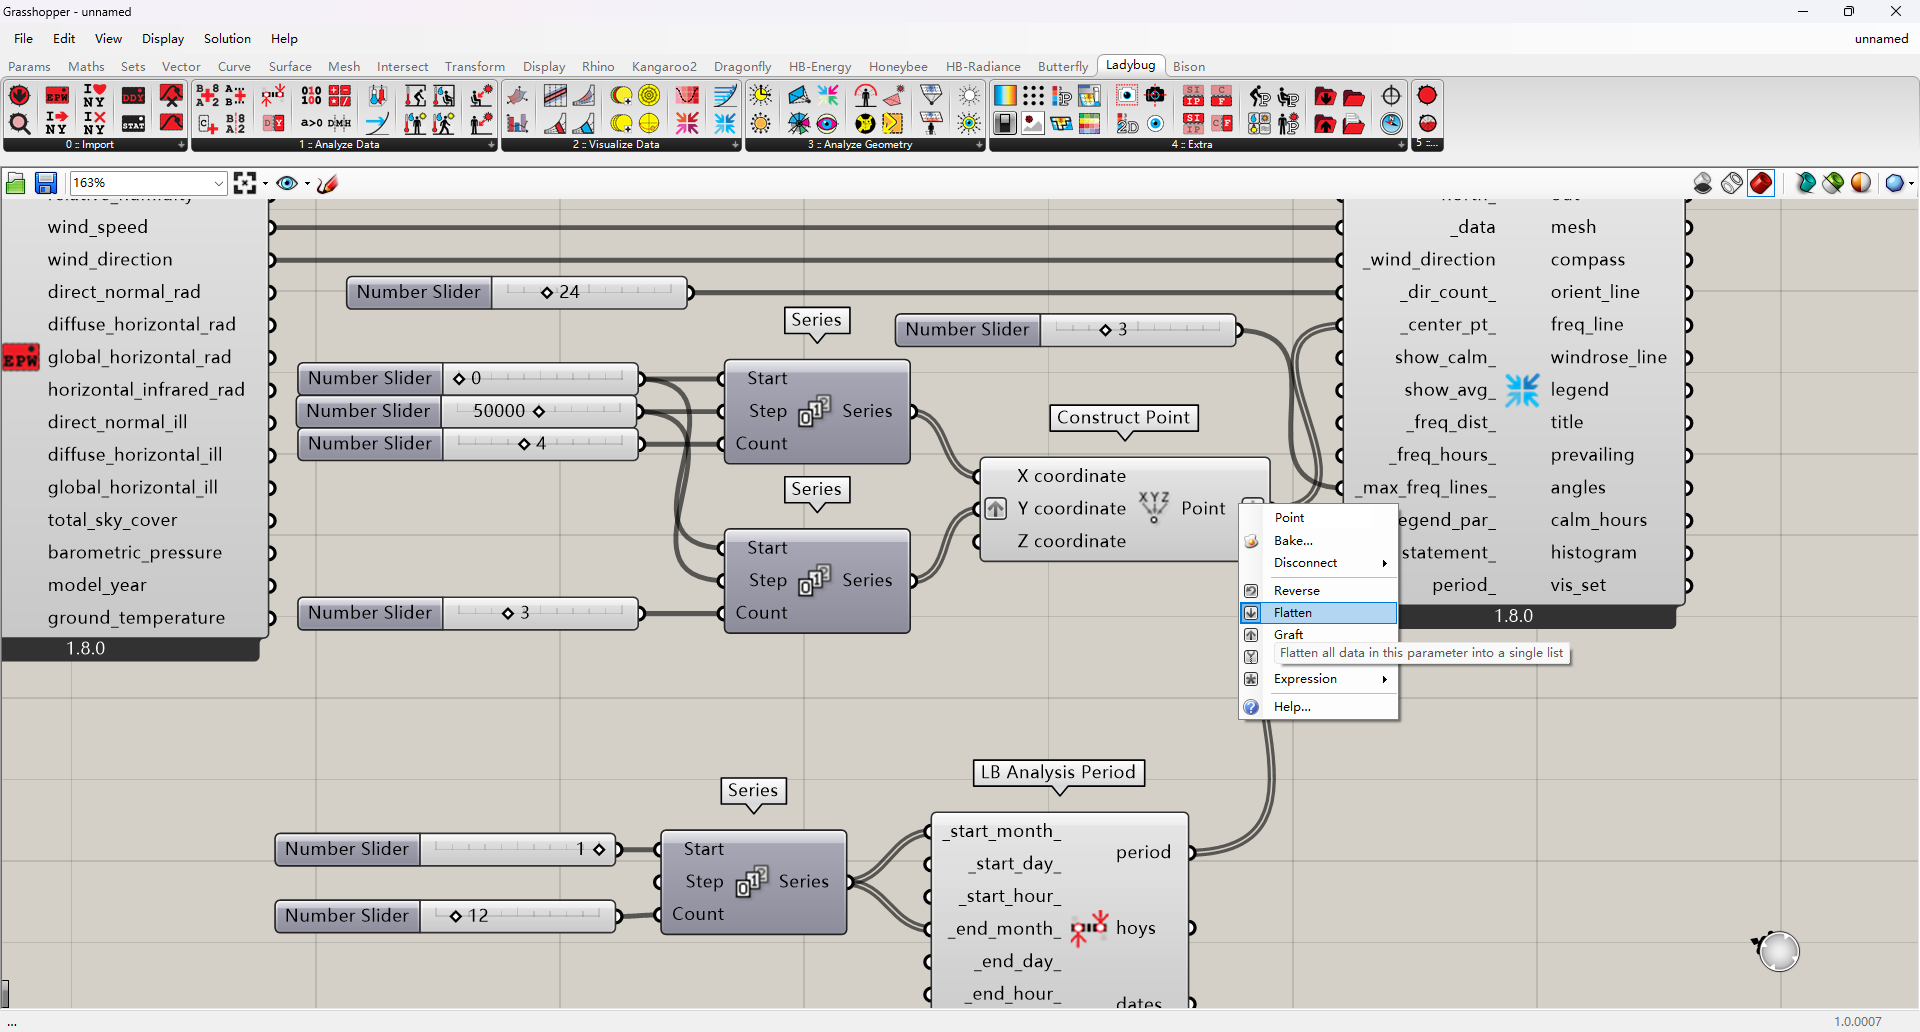Click the Y coordinate graft arrow icon
1920x1032 pixels.
tap(996, 508)
